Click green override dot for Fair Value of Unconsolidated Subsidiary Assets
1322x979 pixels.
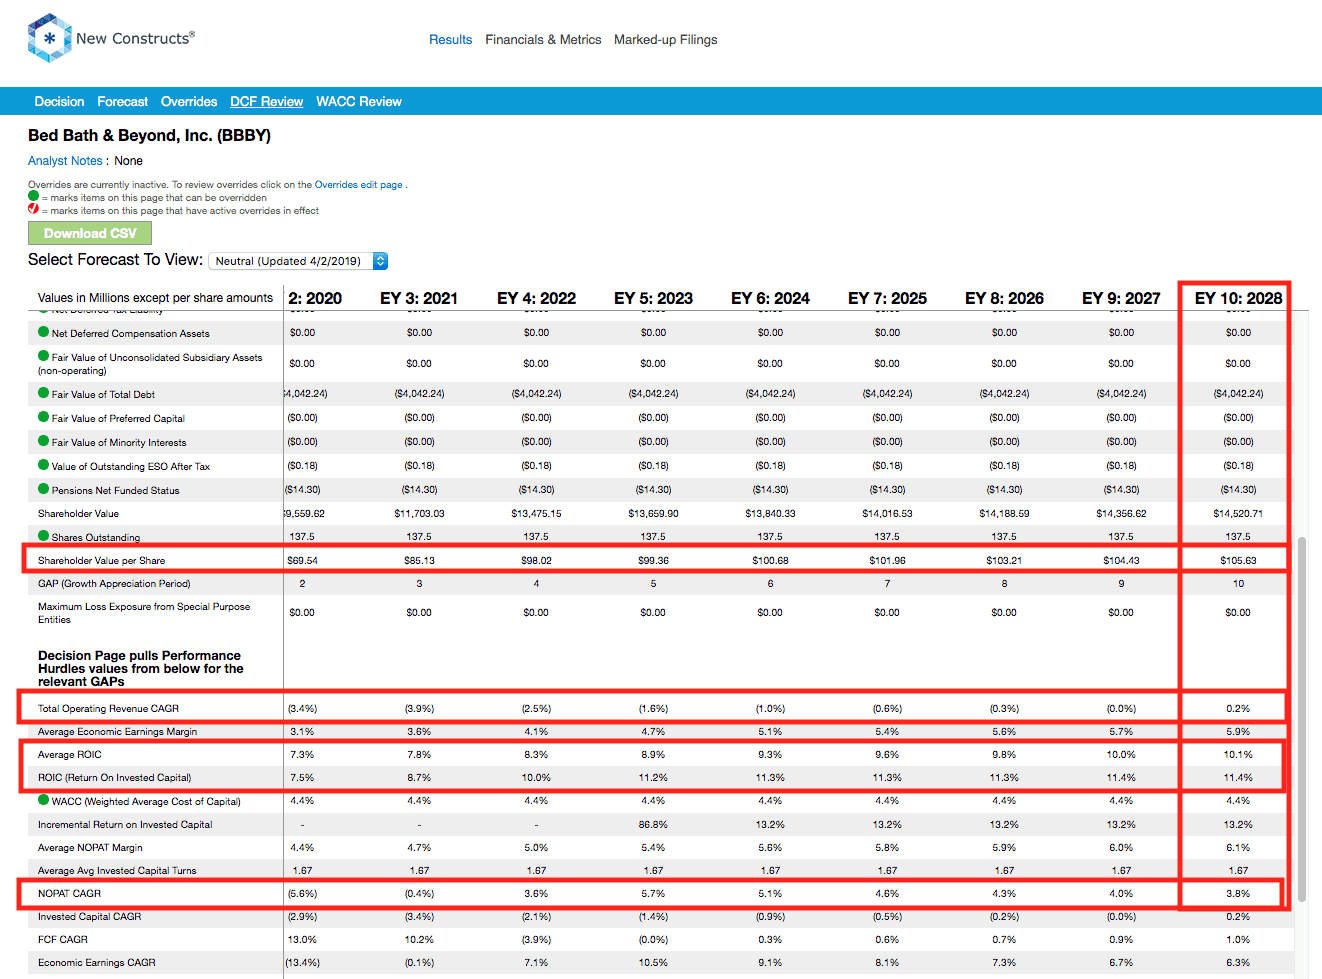coord(43,356)
